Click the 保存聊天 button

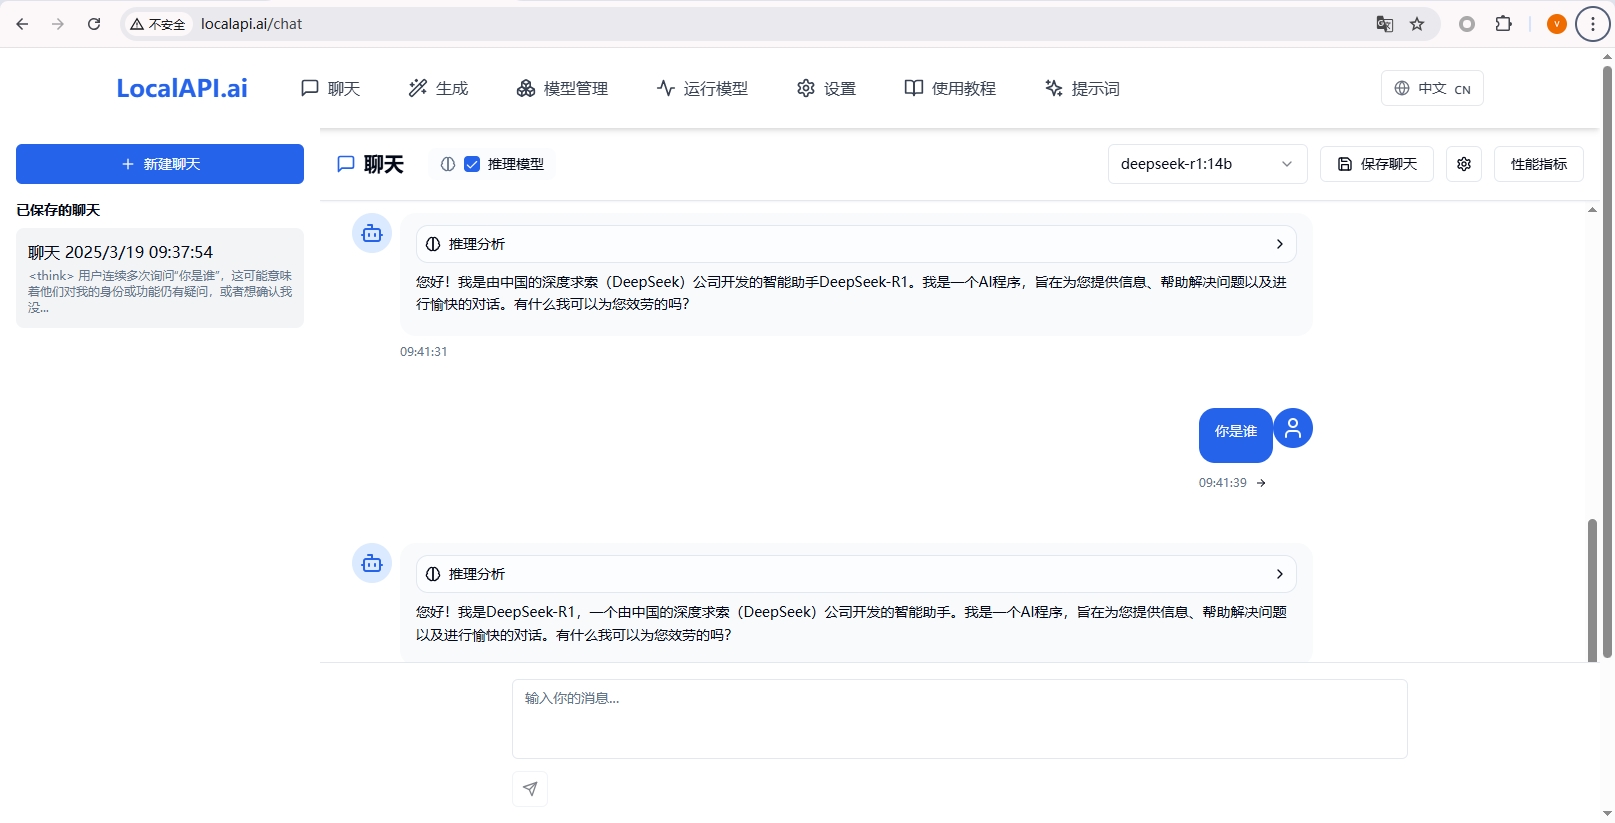1377,164
